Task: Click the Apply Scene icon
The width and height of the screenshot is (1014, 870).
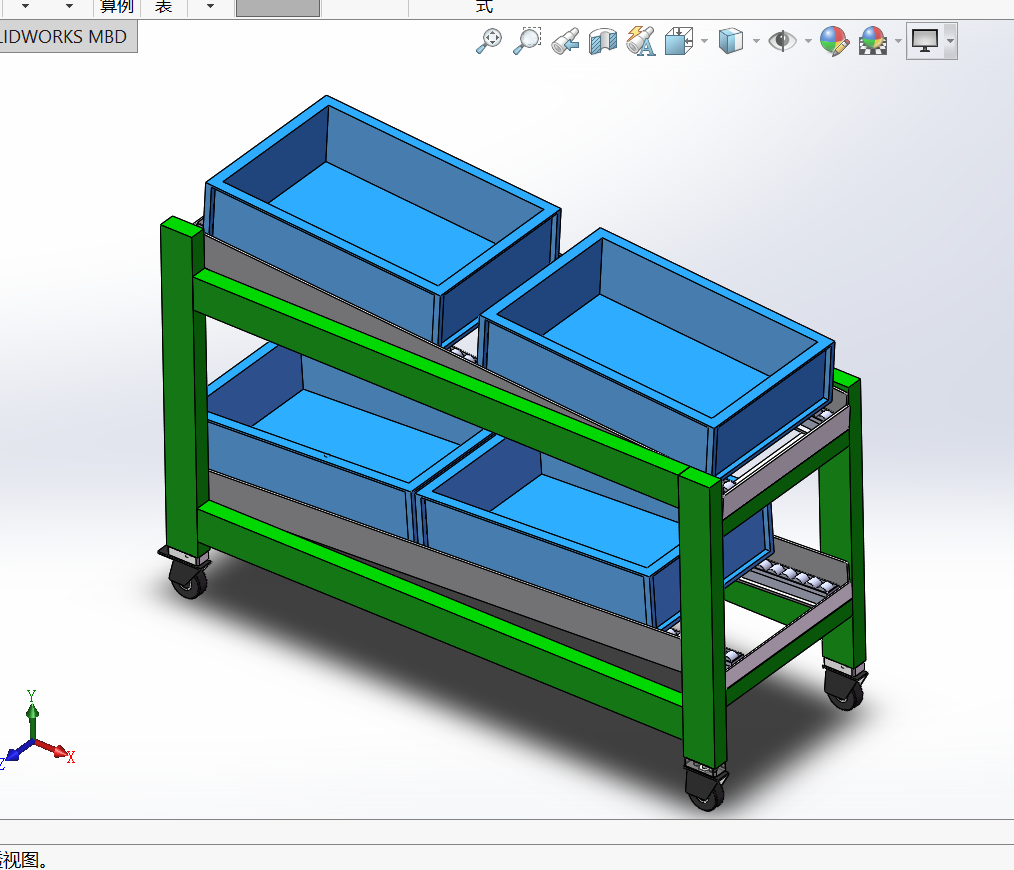Action: [x=873, y=41]
